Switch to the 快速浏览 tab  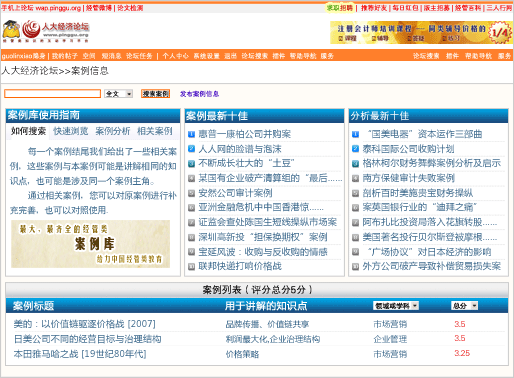[71, 131]
